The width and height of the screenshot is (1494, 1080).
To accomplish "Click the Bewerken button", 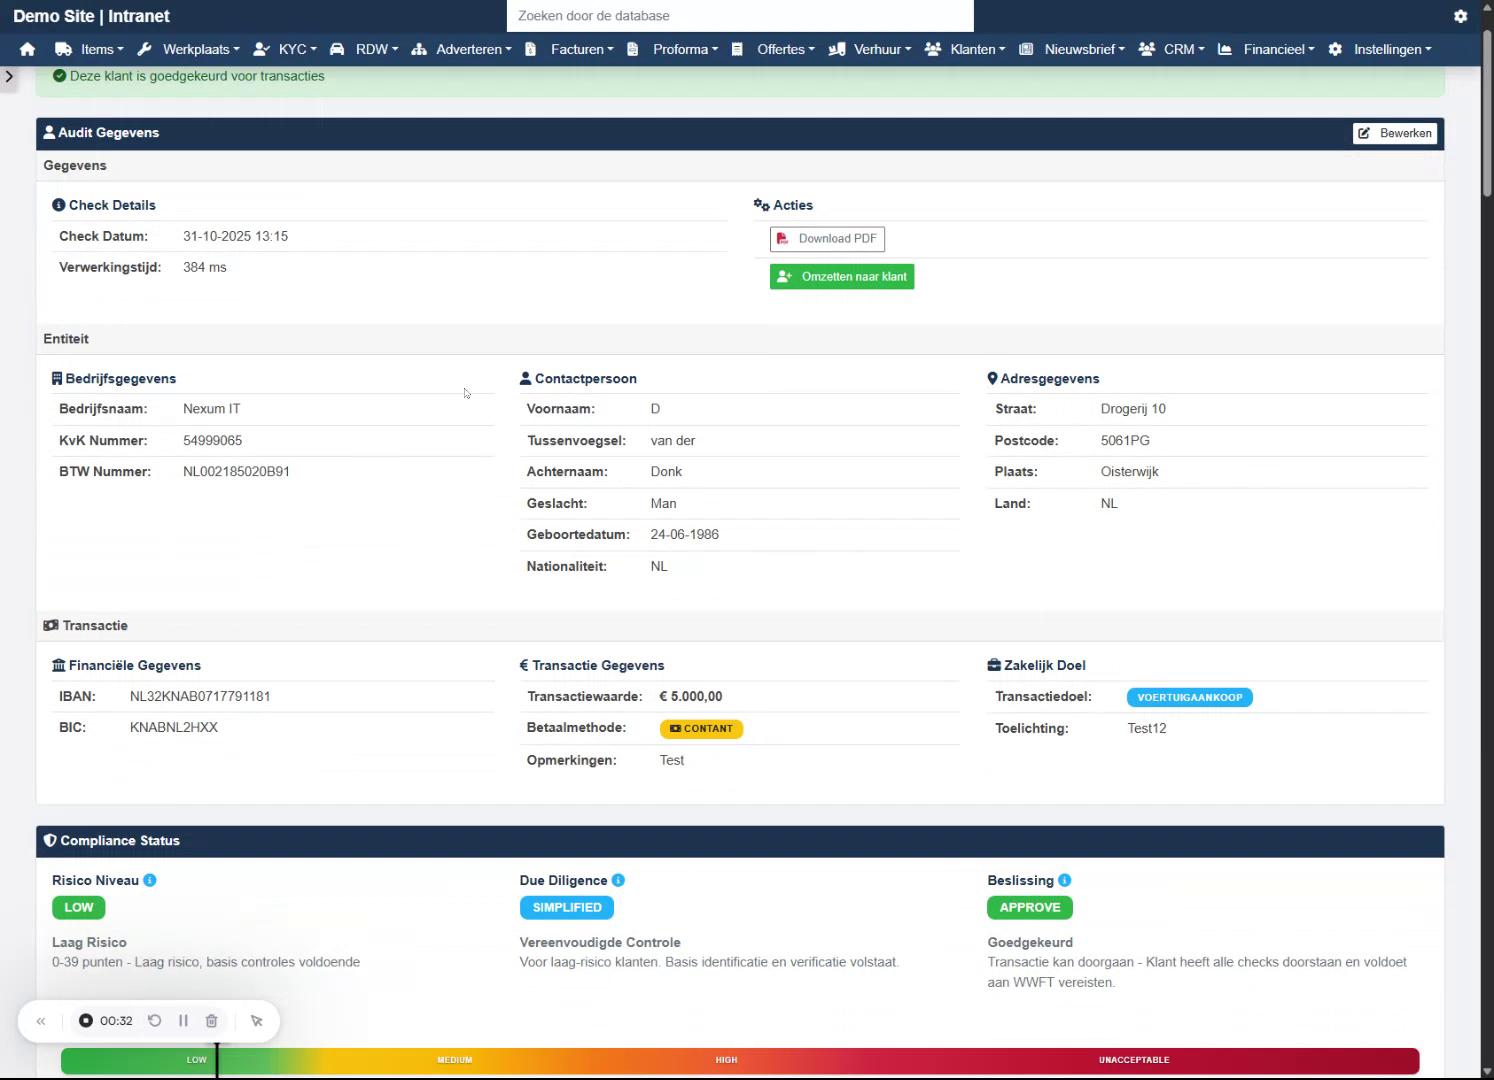I will click(1395, 133).
